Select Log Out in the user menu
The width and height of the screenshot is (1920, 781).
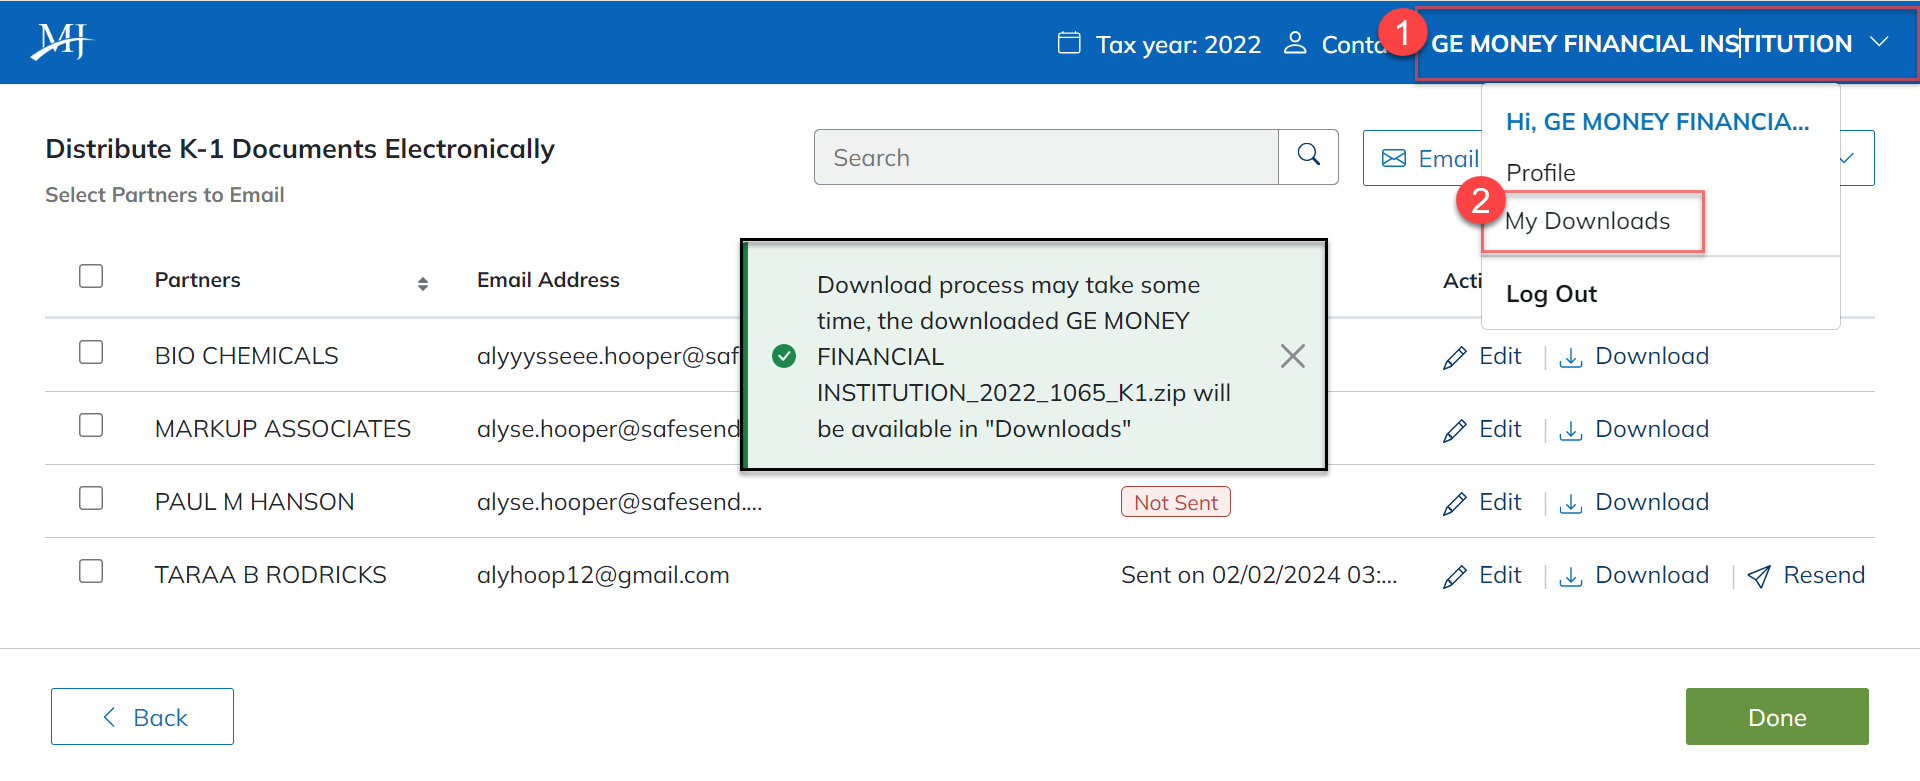1551,294
